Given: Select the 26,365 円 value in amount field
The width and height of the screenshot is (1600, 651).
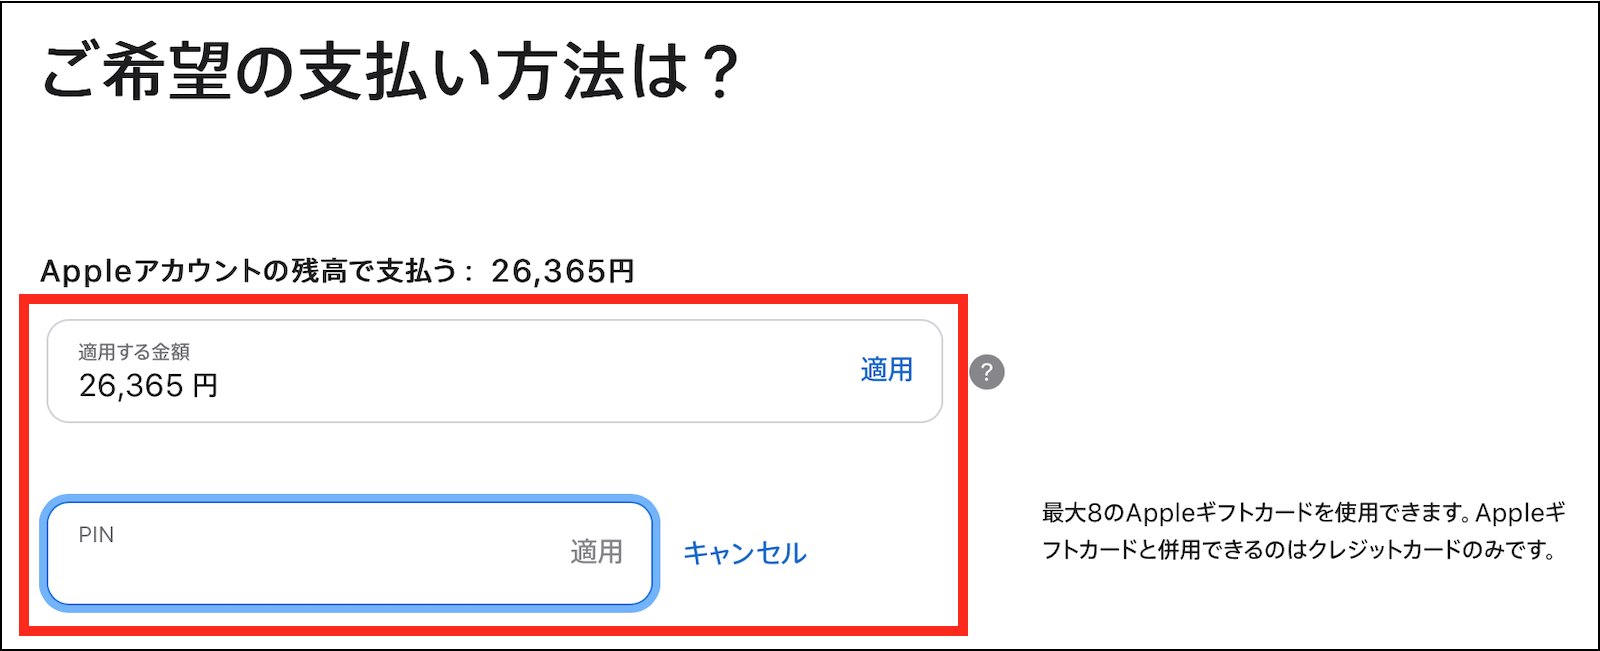Looking at the screenshot, I should tap(132, 386).
